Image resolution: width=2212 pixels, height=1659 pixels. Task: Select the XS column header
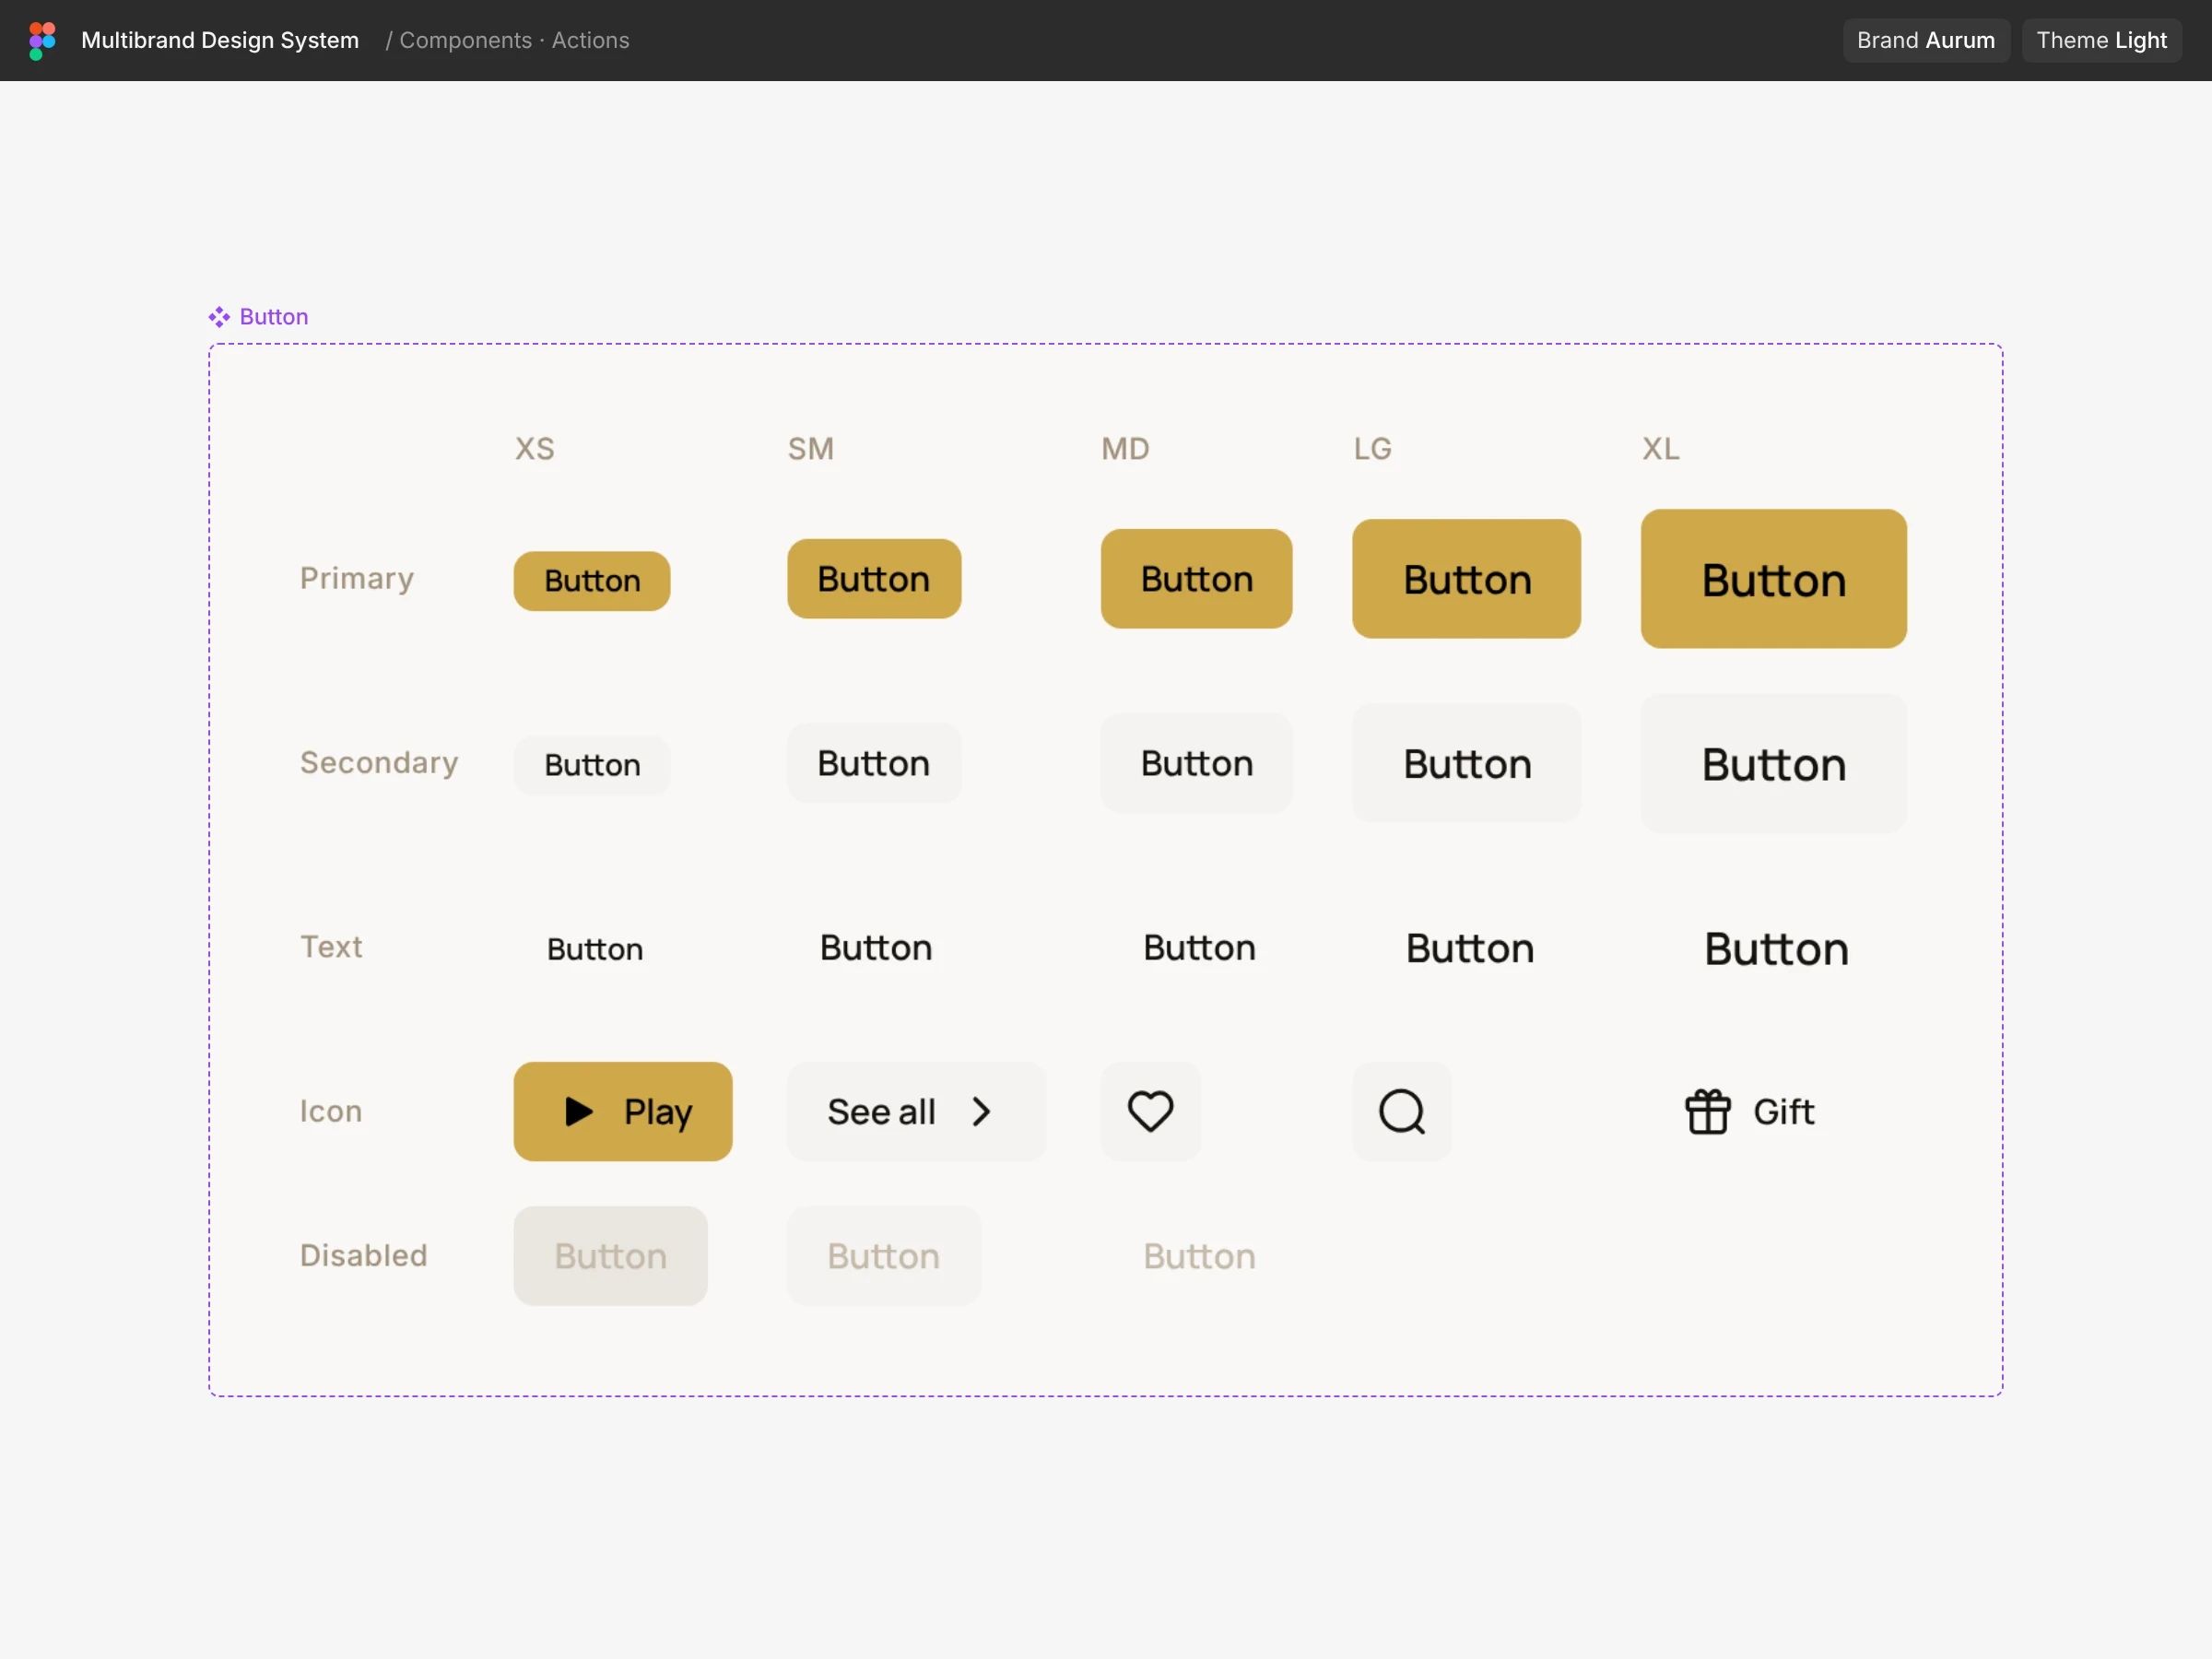coord(535,448)
